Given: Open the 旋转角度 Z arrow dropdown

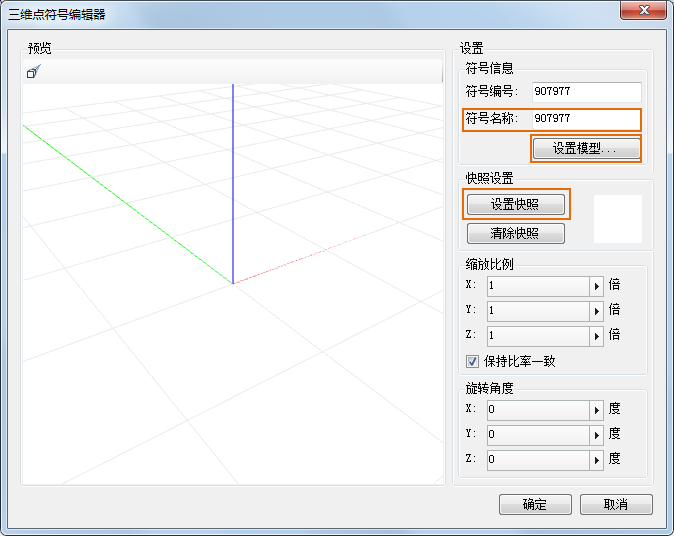Looking at the screenshot, I should (x=597, y=460).
